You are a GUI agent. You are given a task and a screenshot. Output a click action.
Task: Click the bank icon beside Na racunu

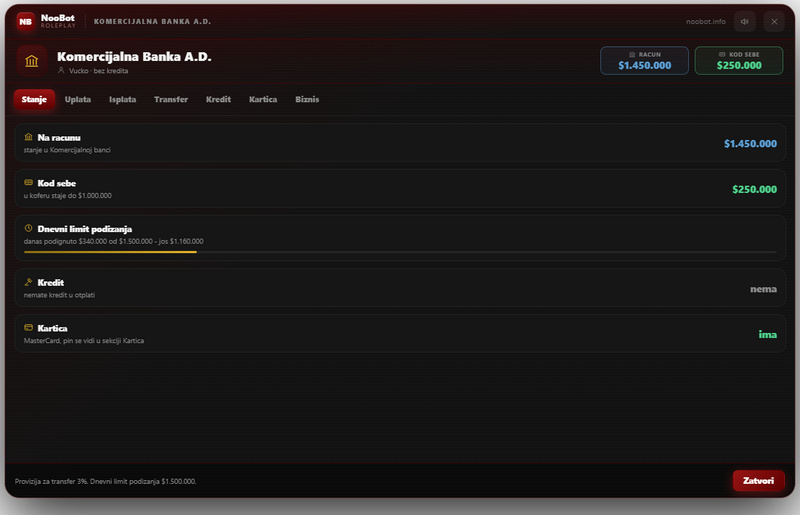29,137
